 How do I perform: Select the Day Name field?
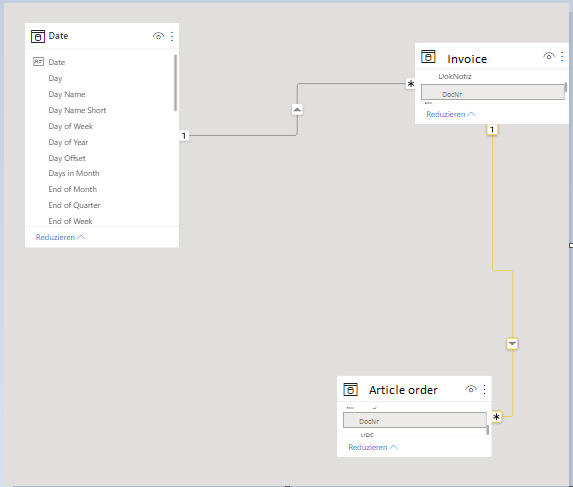(x=67, y=94)
